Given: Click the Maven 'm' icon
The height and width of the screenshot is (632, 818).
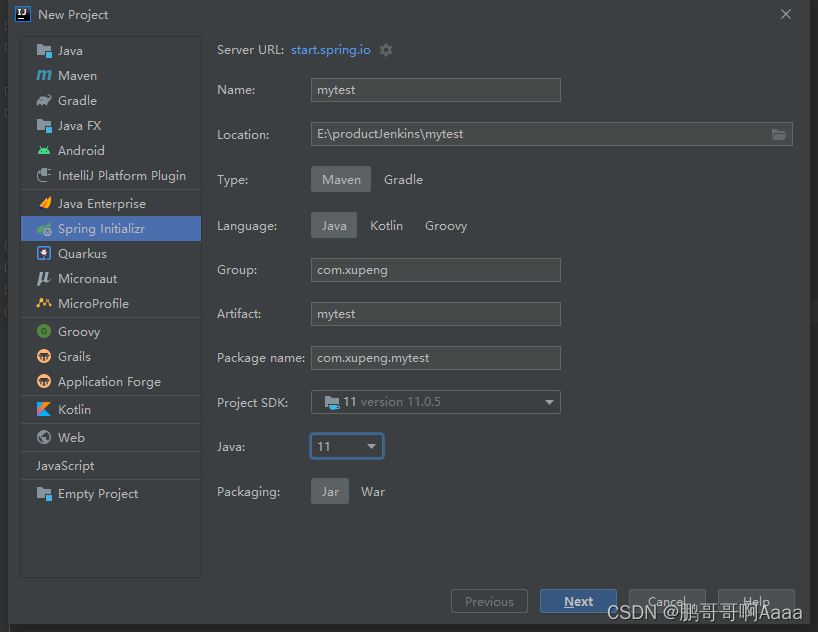Looking at the screenshot, I should point(44,76).
